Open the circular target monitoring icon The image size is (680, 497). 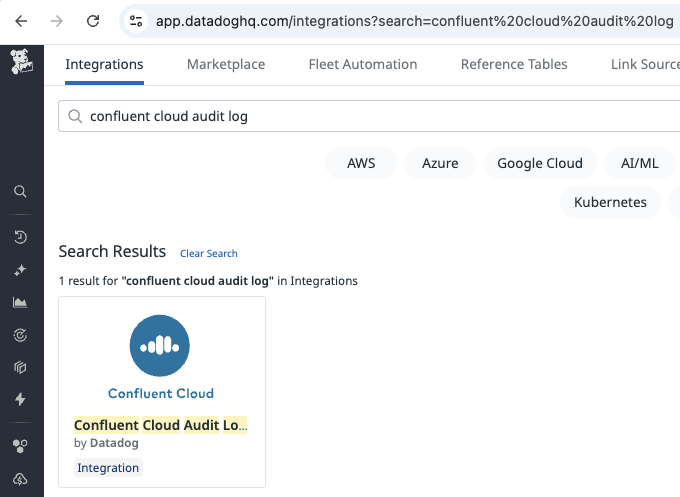(x=20, y=335)
